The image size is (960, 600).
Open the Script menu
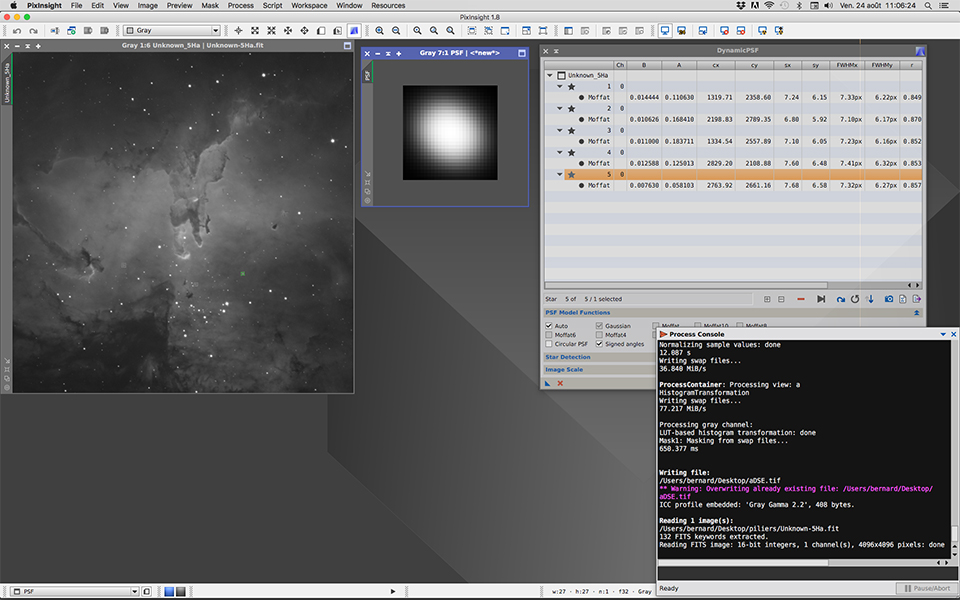[x=272, y=6]
